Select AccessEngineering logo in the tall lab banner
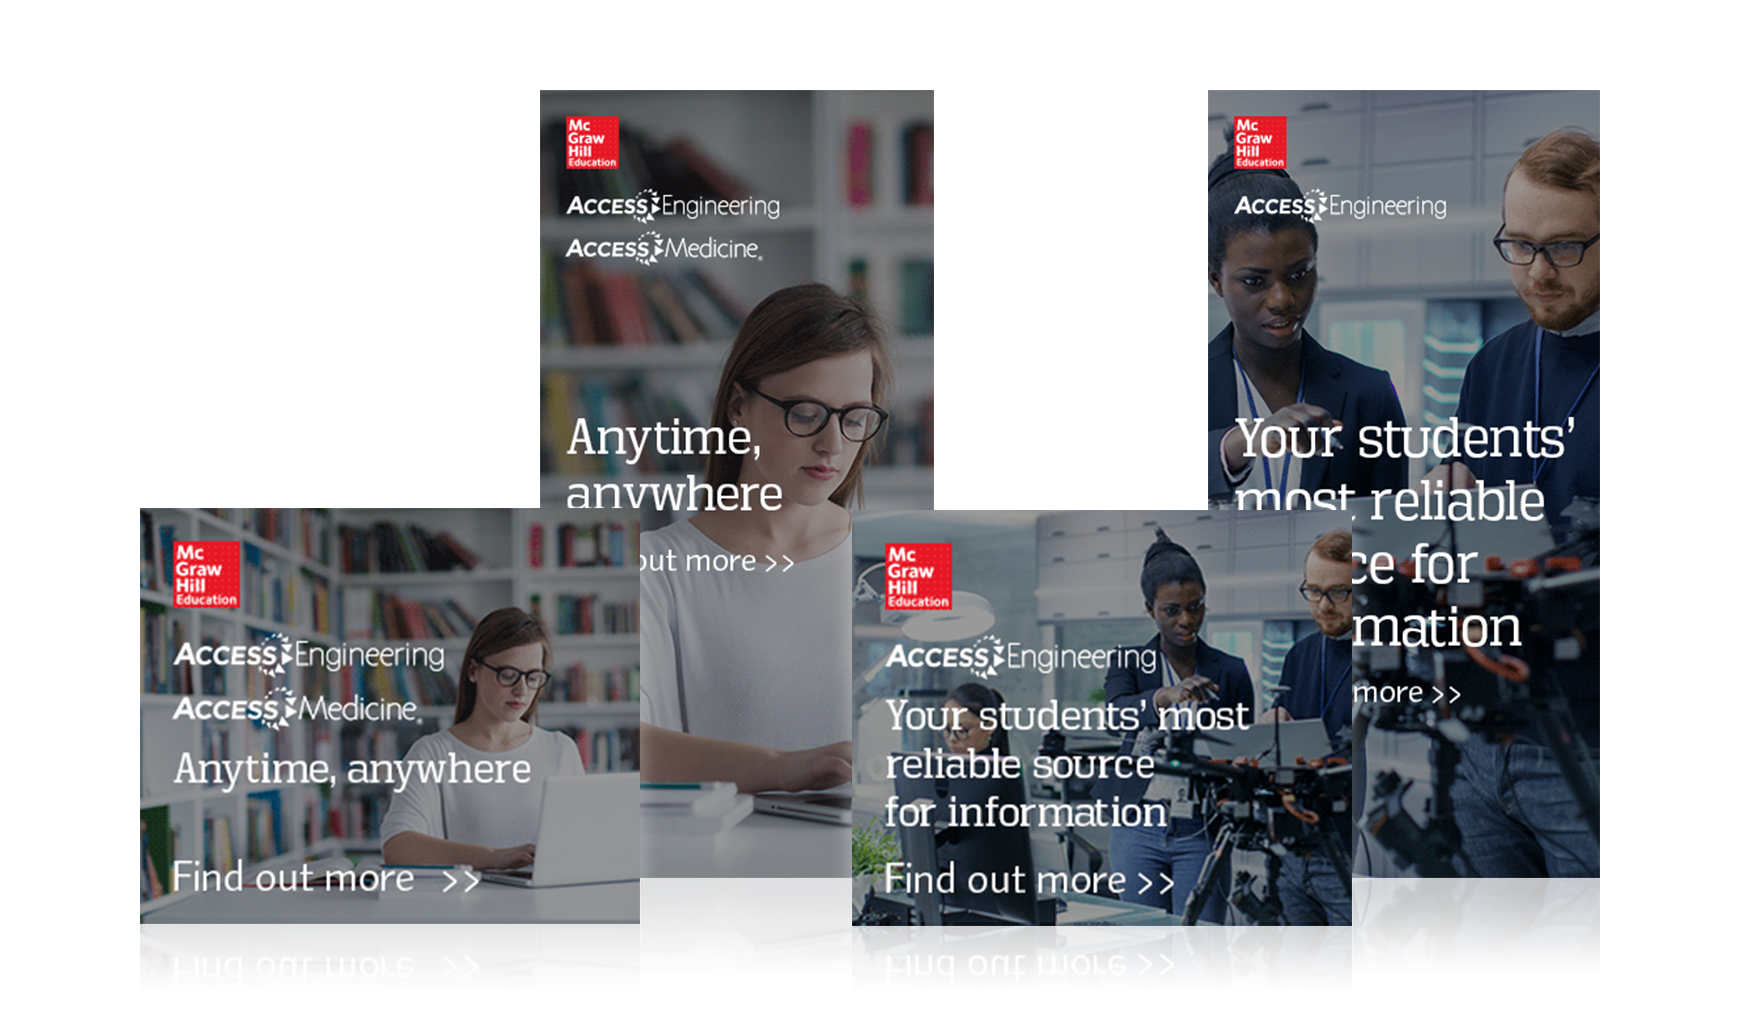1740x1026 pixels. tap(1340, 206)
